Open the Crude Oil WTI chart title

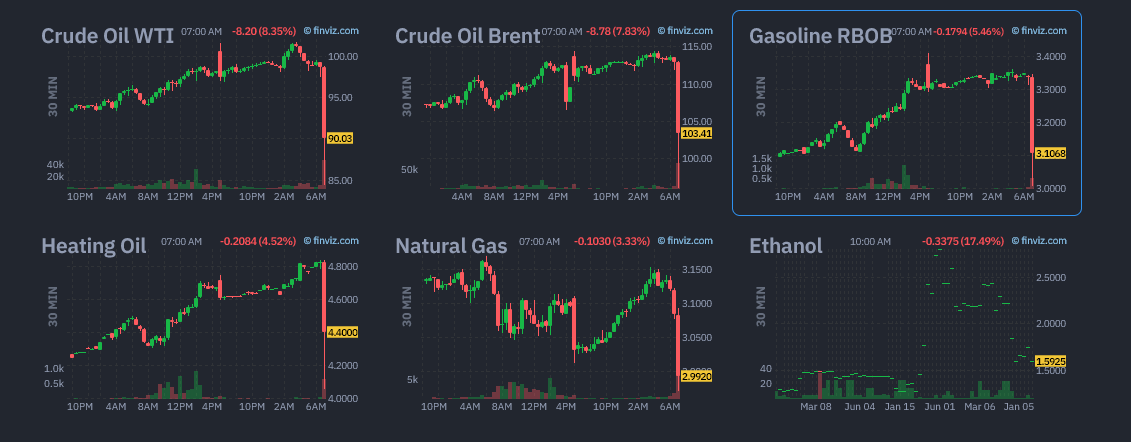click(107, 36)
